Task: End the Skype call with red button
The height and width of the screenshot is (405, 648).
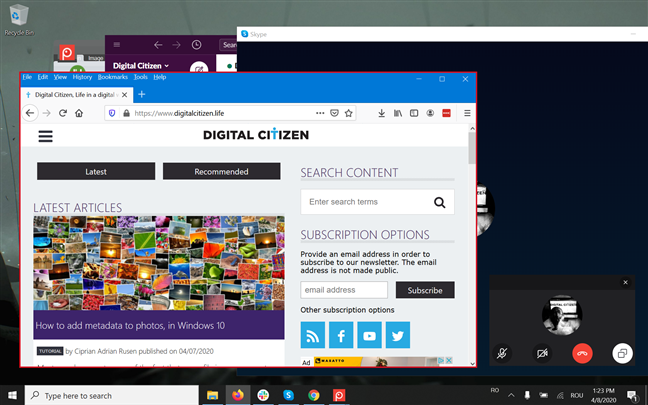Action: [582, 353]
